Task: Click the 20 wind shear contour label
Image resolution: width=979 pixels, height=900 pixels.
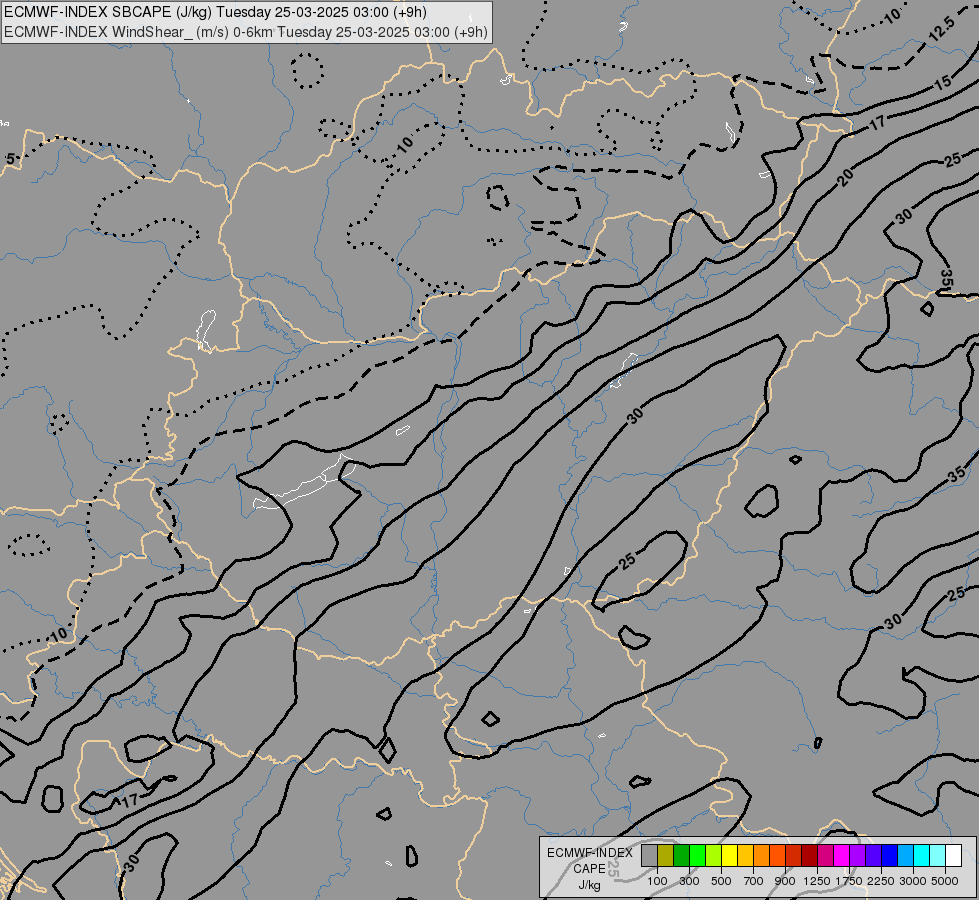Action: click(x=846, y=178)
